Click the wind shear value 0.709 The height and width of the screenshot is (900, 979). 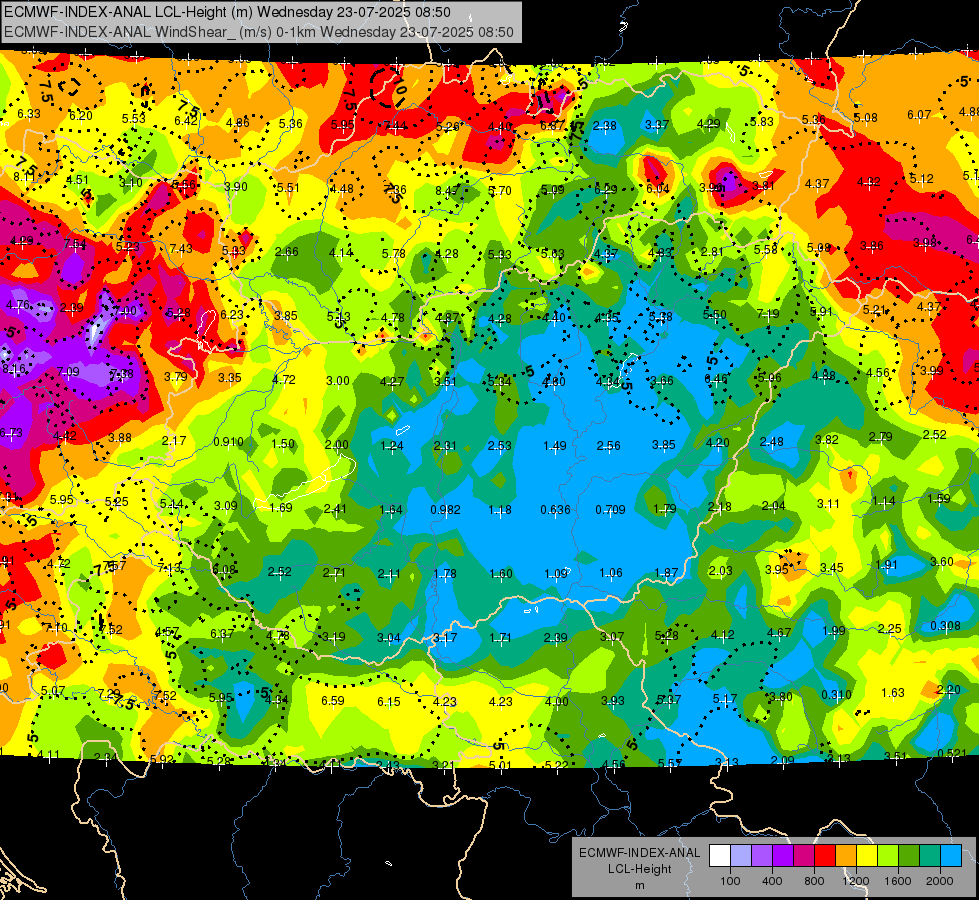(x=610, y=510)
